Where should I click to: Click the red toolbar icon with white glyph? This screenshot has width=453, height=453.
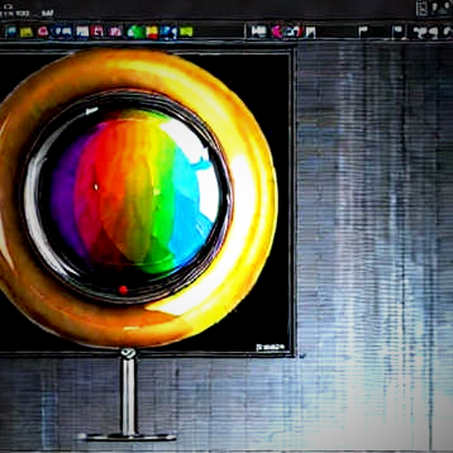[97, 32]
